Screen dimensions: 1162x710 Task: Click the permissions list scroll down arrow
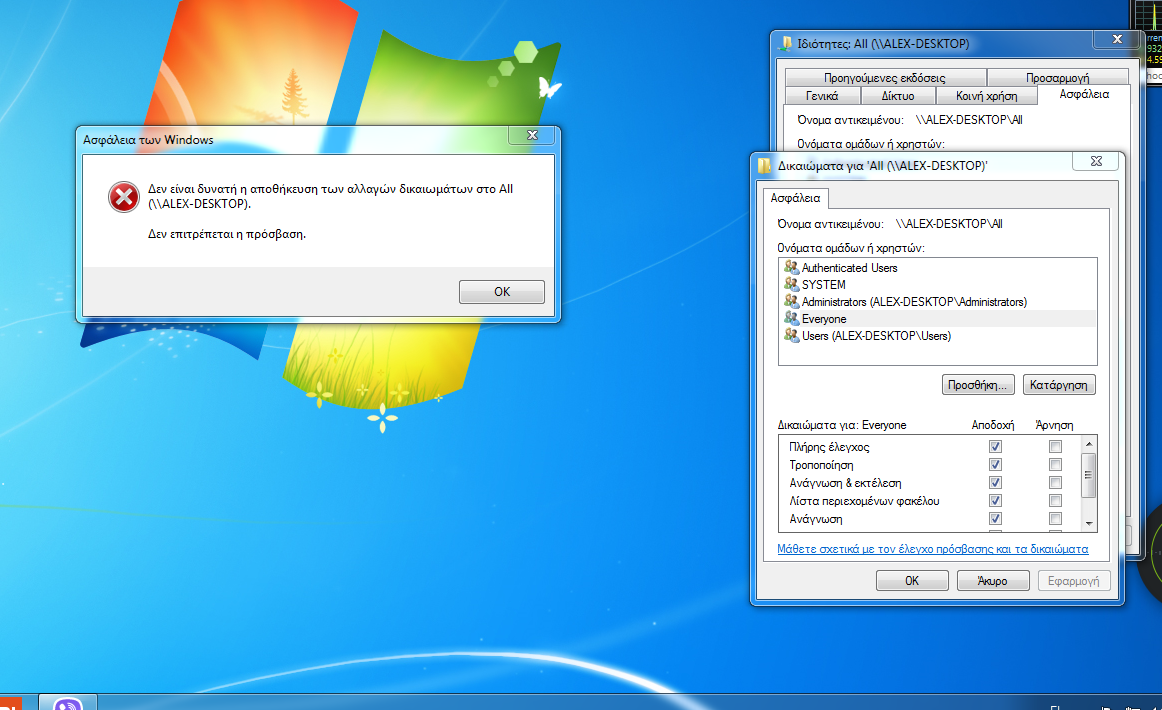tap(1089, 523)
